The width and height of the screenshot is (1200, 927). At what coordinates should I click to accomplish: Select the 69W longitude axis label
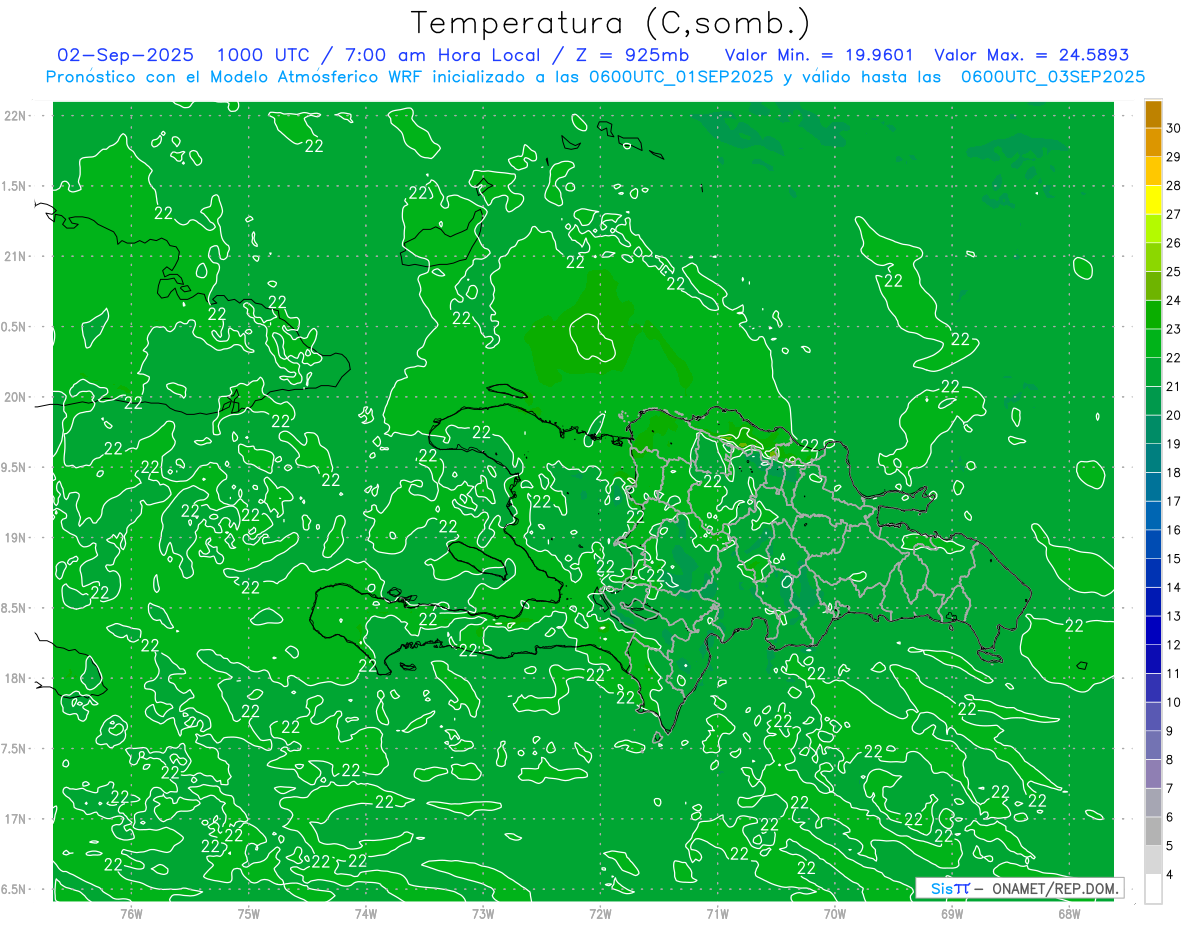pyautogui.click(x=952, y=914)
